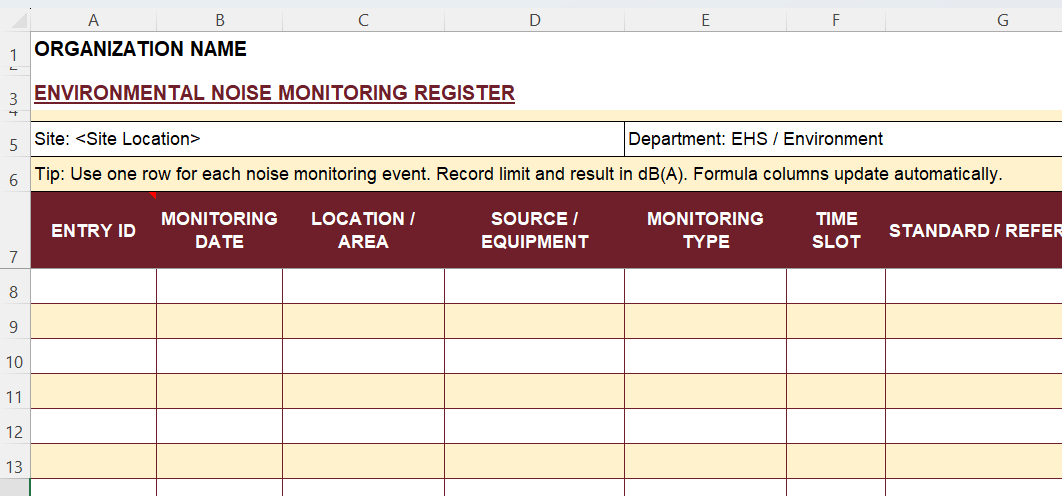
Task: Select the MONITORING TYPE header cell
Action: 705,230
